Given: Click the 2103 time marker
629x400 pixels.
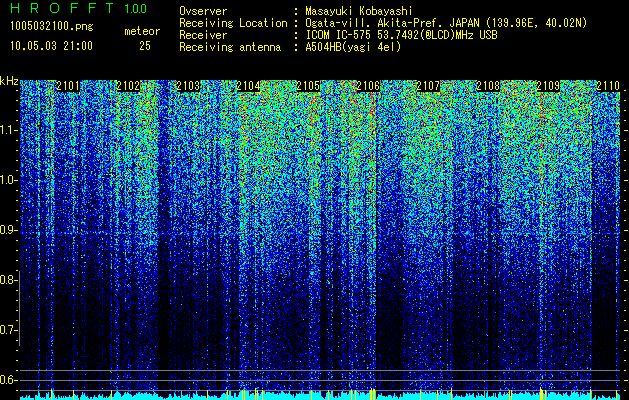Looking at the screenshot, I should (188, 86).
